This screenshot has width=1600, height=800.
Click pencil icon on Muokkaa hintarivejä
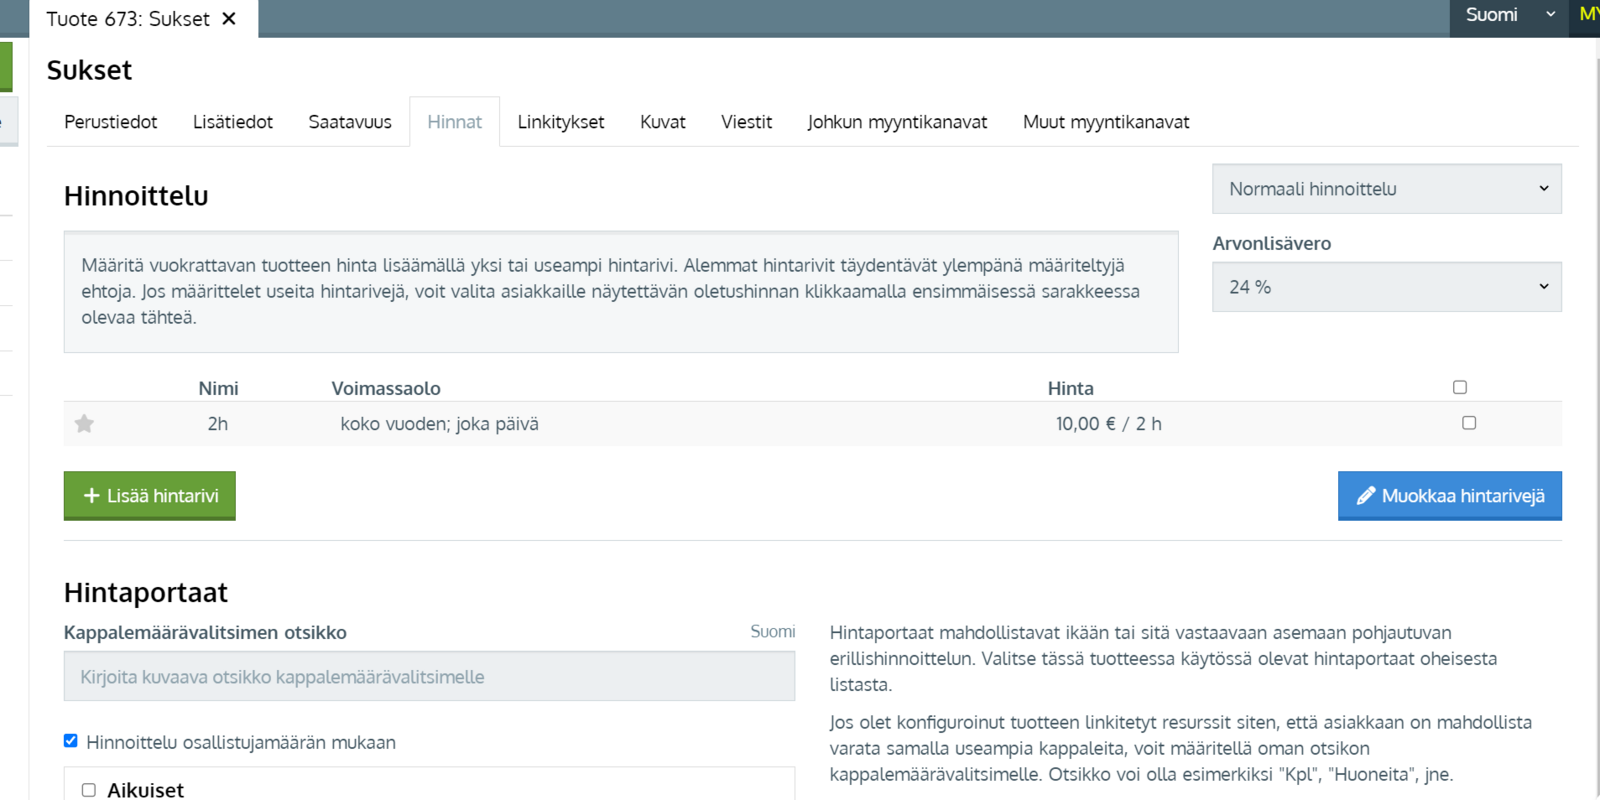pos(1365,496)
